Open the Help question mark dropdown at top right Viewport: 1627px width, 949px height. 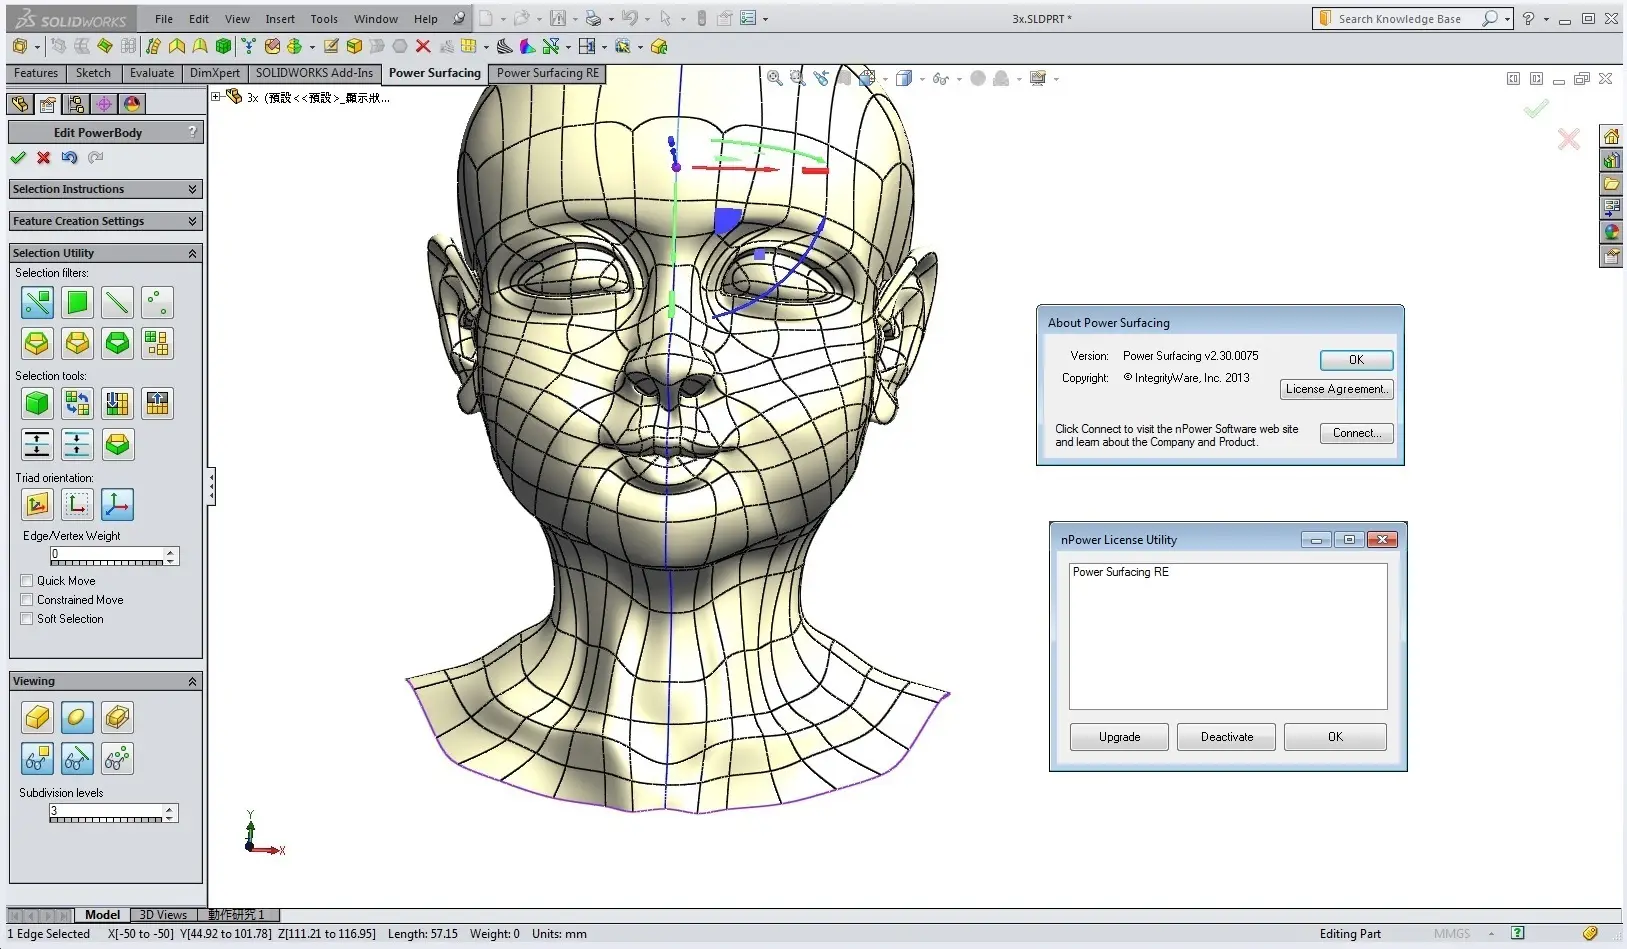[x=1546, y=19]
